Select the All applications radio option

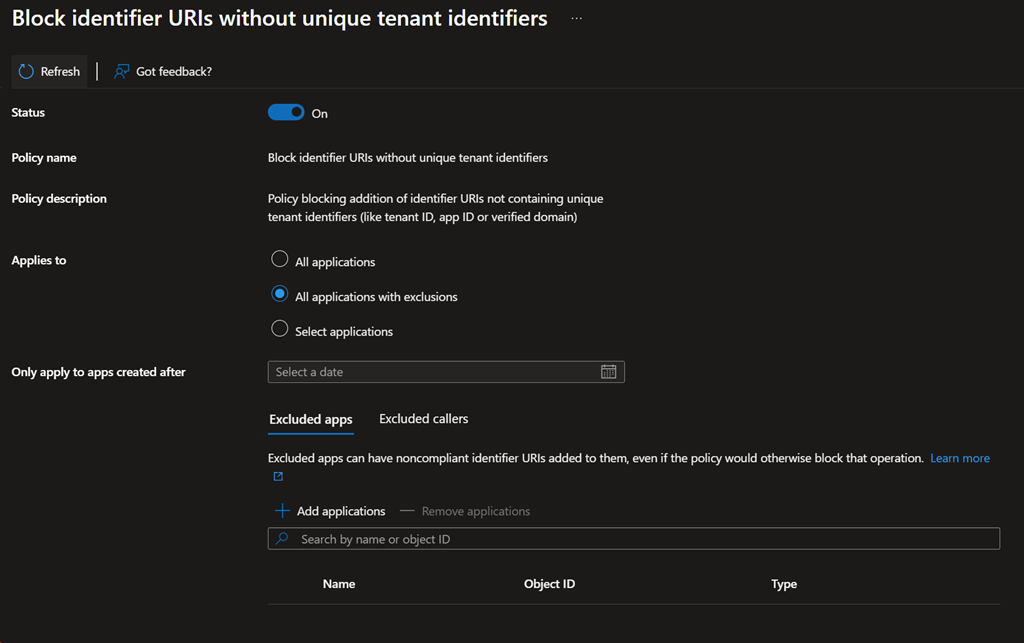280,260
